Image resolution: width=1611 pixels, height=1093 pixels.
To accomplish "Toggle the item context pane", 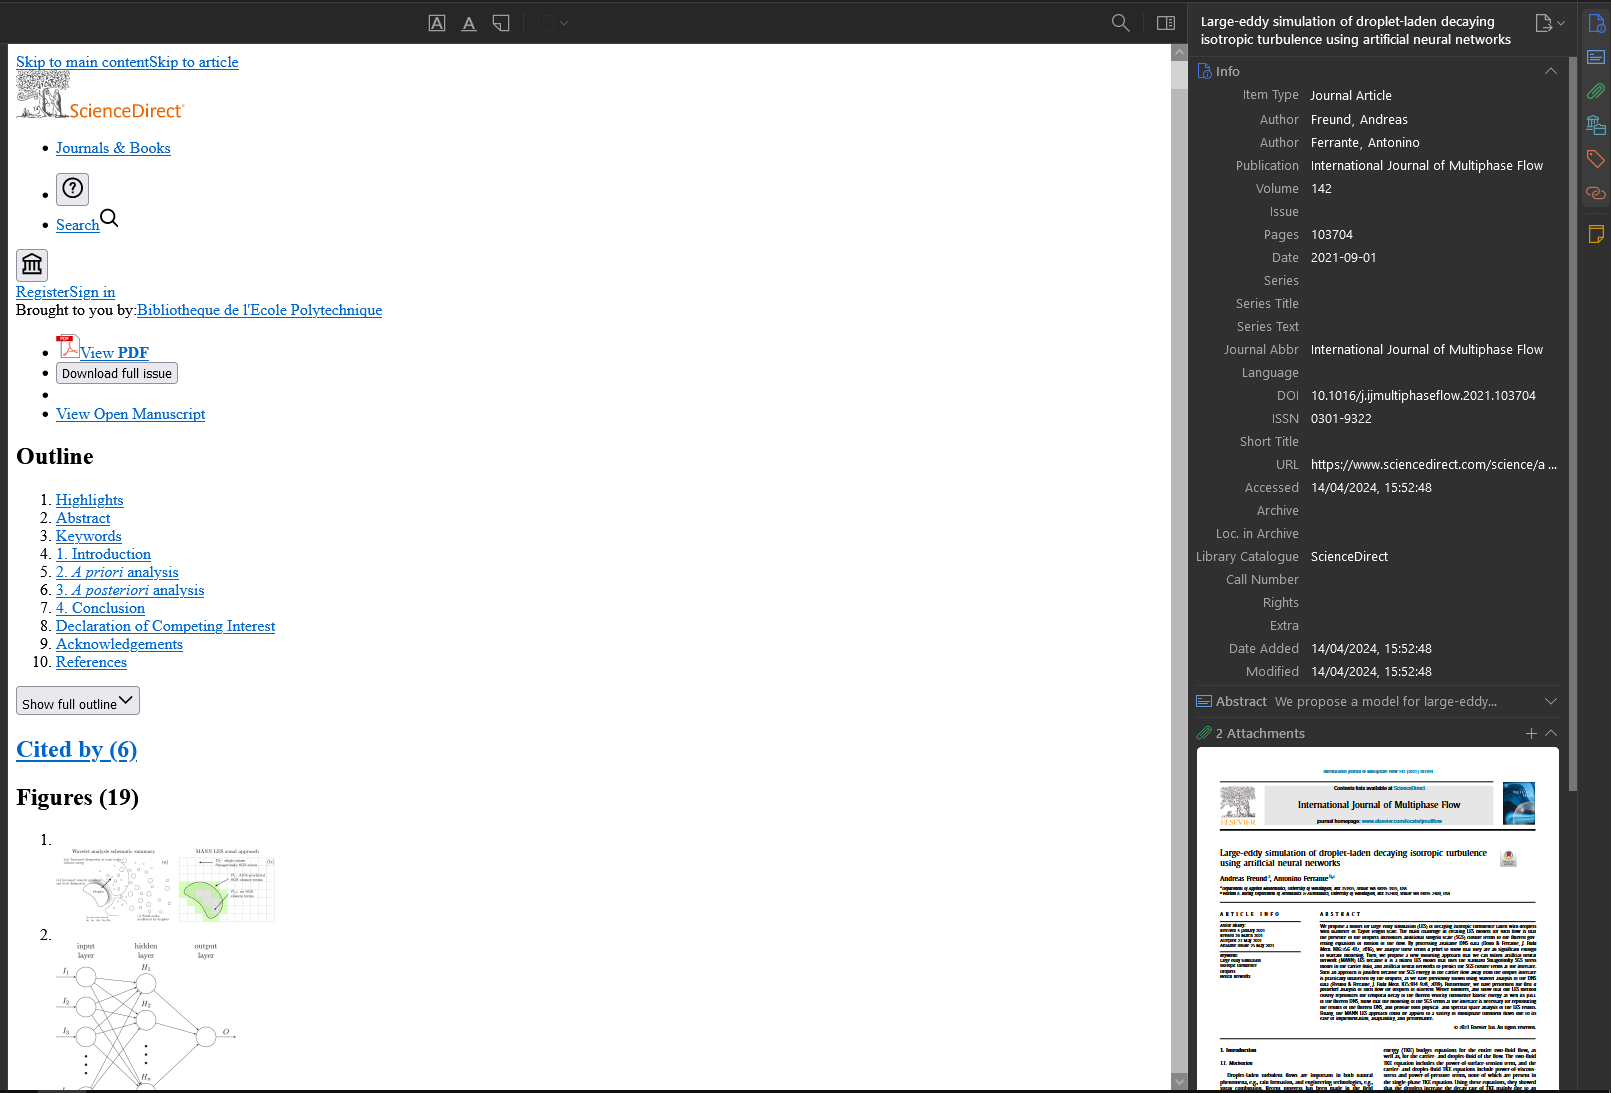I will click(x=1166, y=23).
